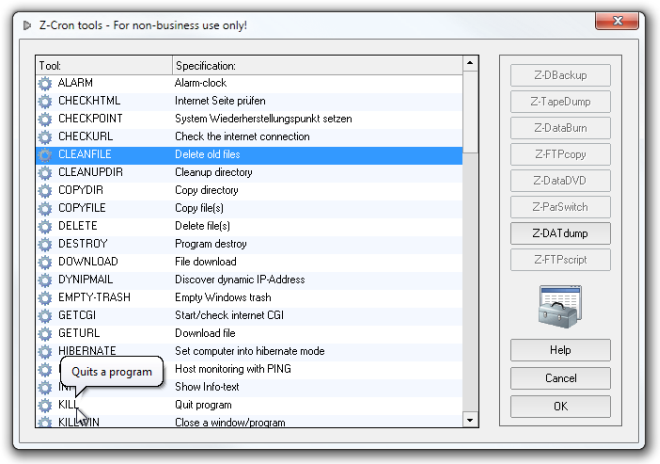
Task: Click the list scrollbar down arrow
Action: 470,420
